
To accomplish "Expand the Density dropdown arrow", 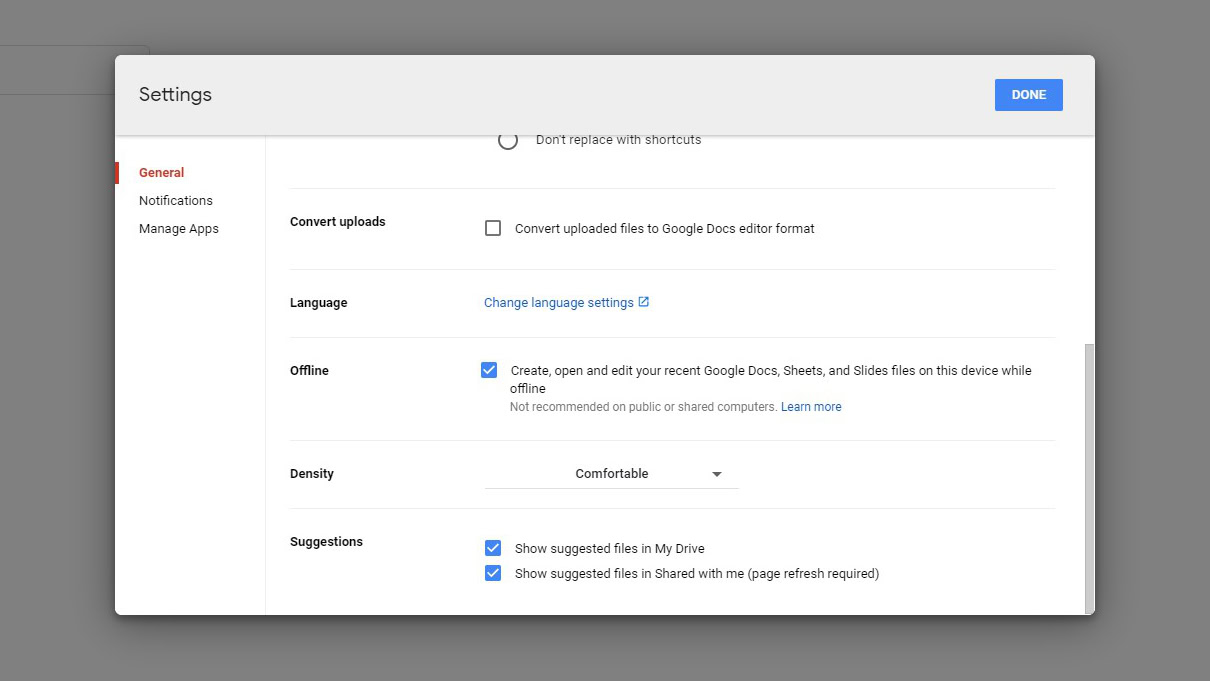I will [717, 474].
